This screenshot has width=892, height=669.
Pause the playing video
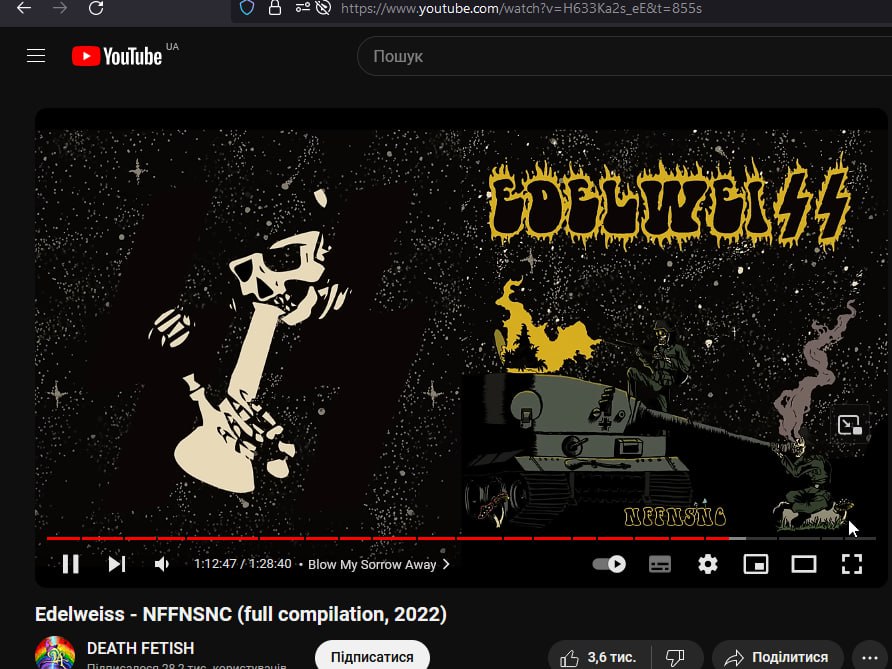[70, 564]
